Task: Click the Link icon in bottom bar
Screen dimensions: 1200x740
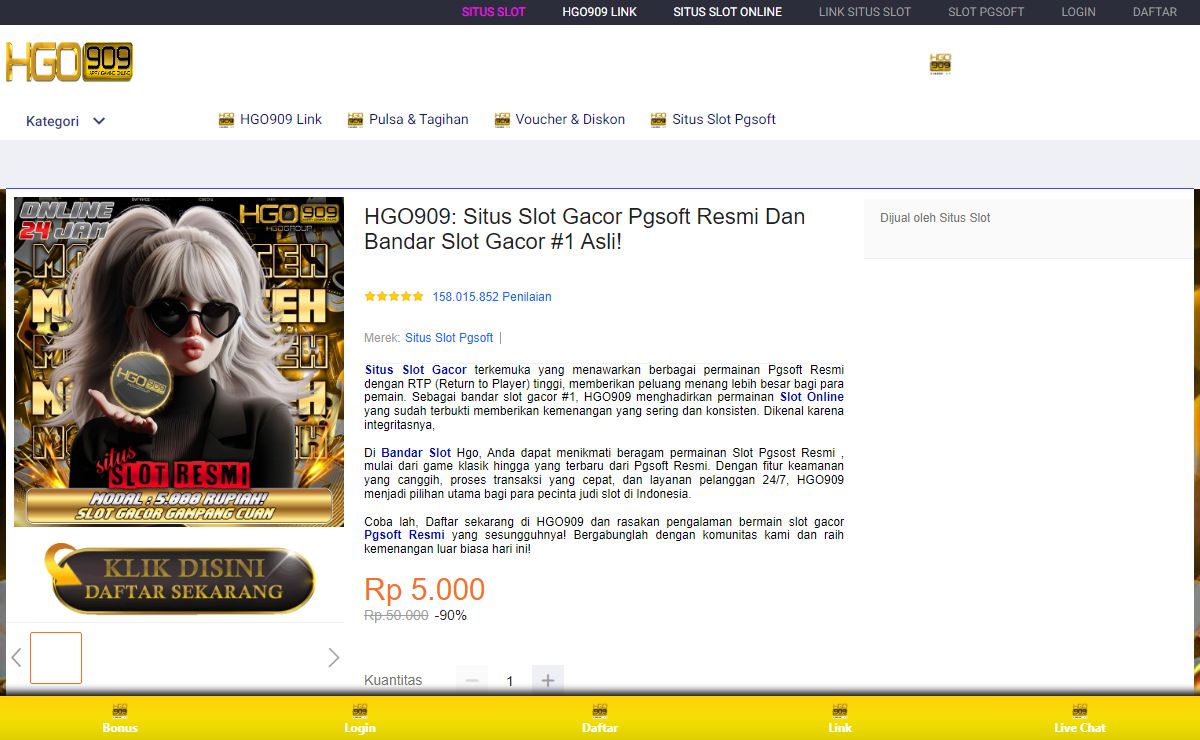Action: 840,710
